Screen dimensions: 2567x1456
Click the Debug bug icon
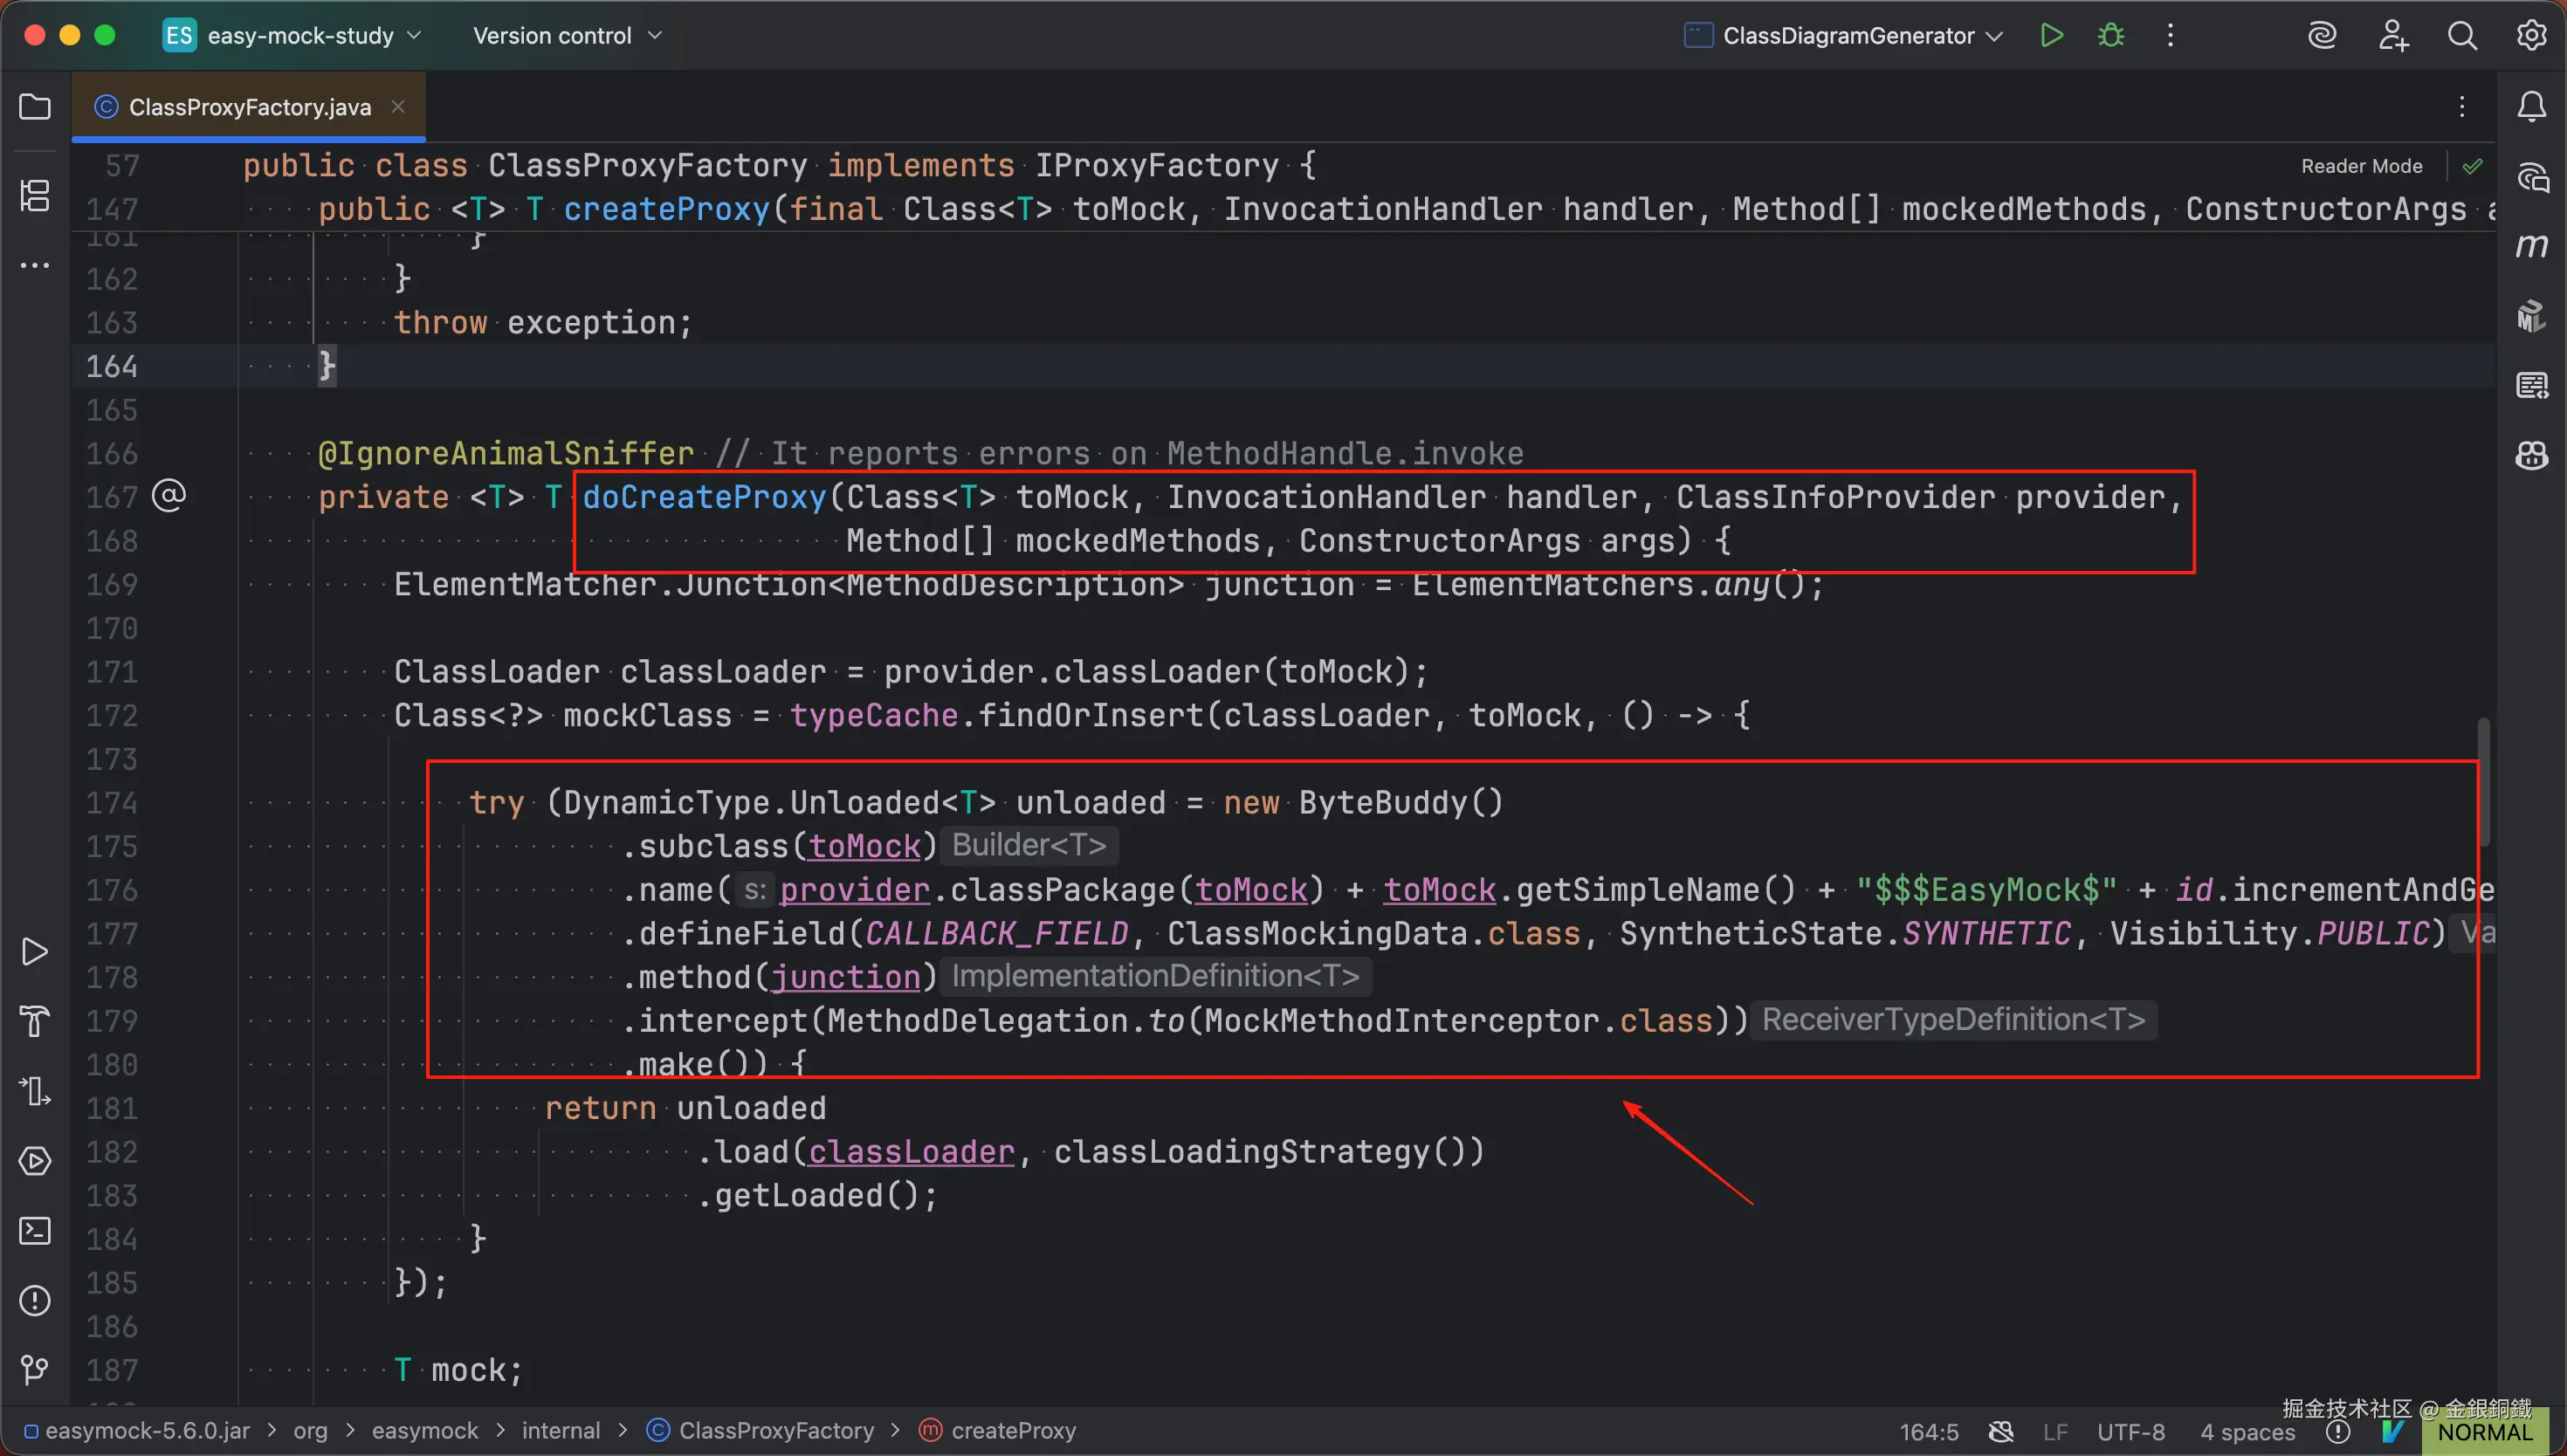click(x=2110, y=36)
